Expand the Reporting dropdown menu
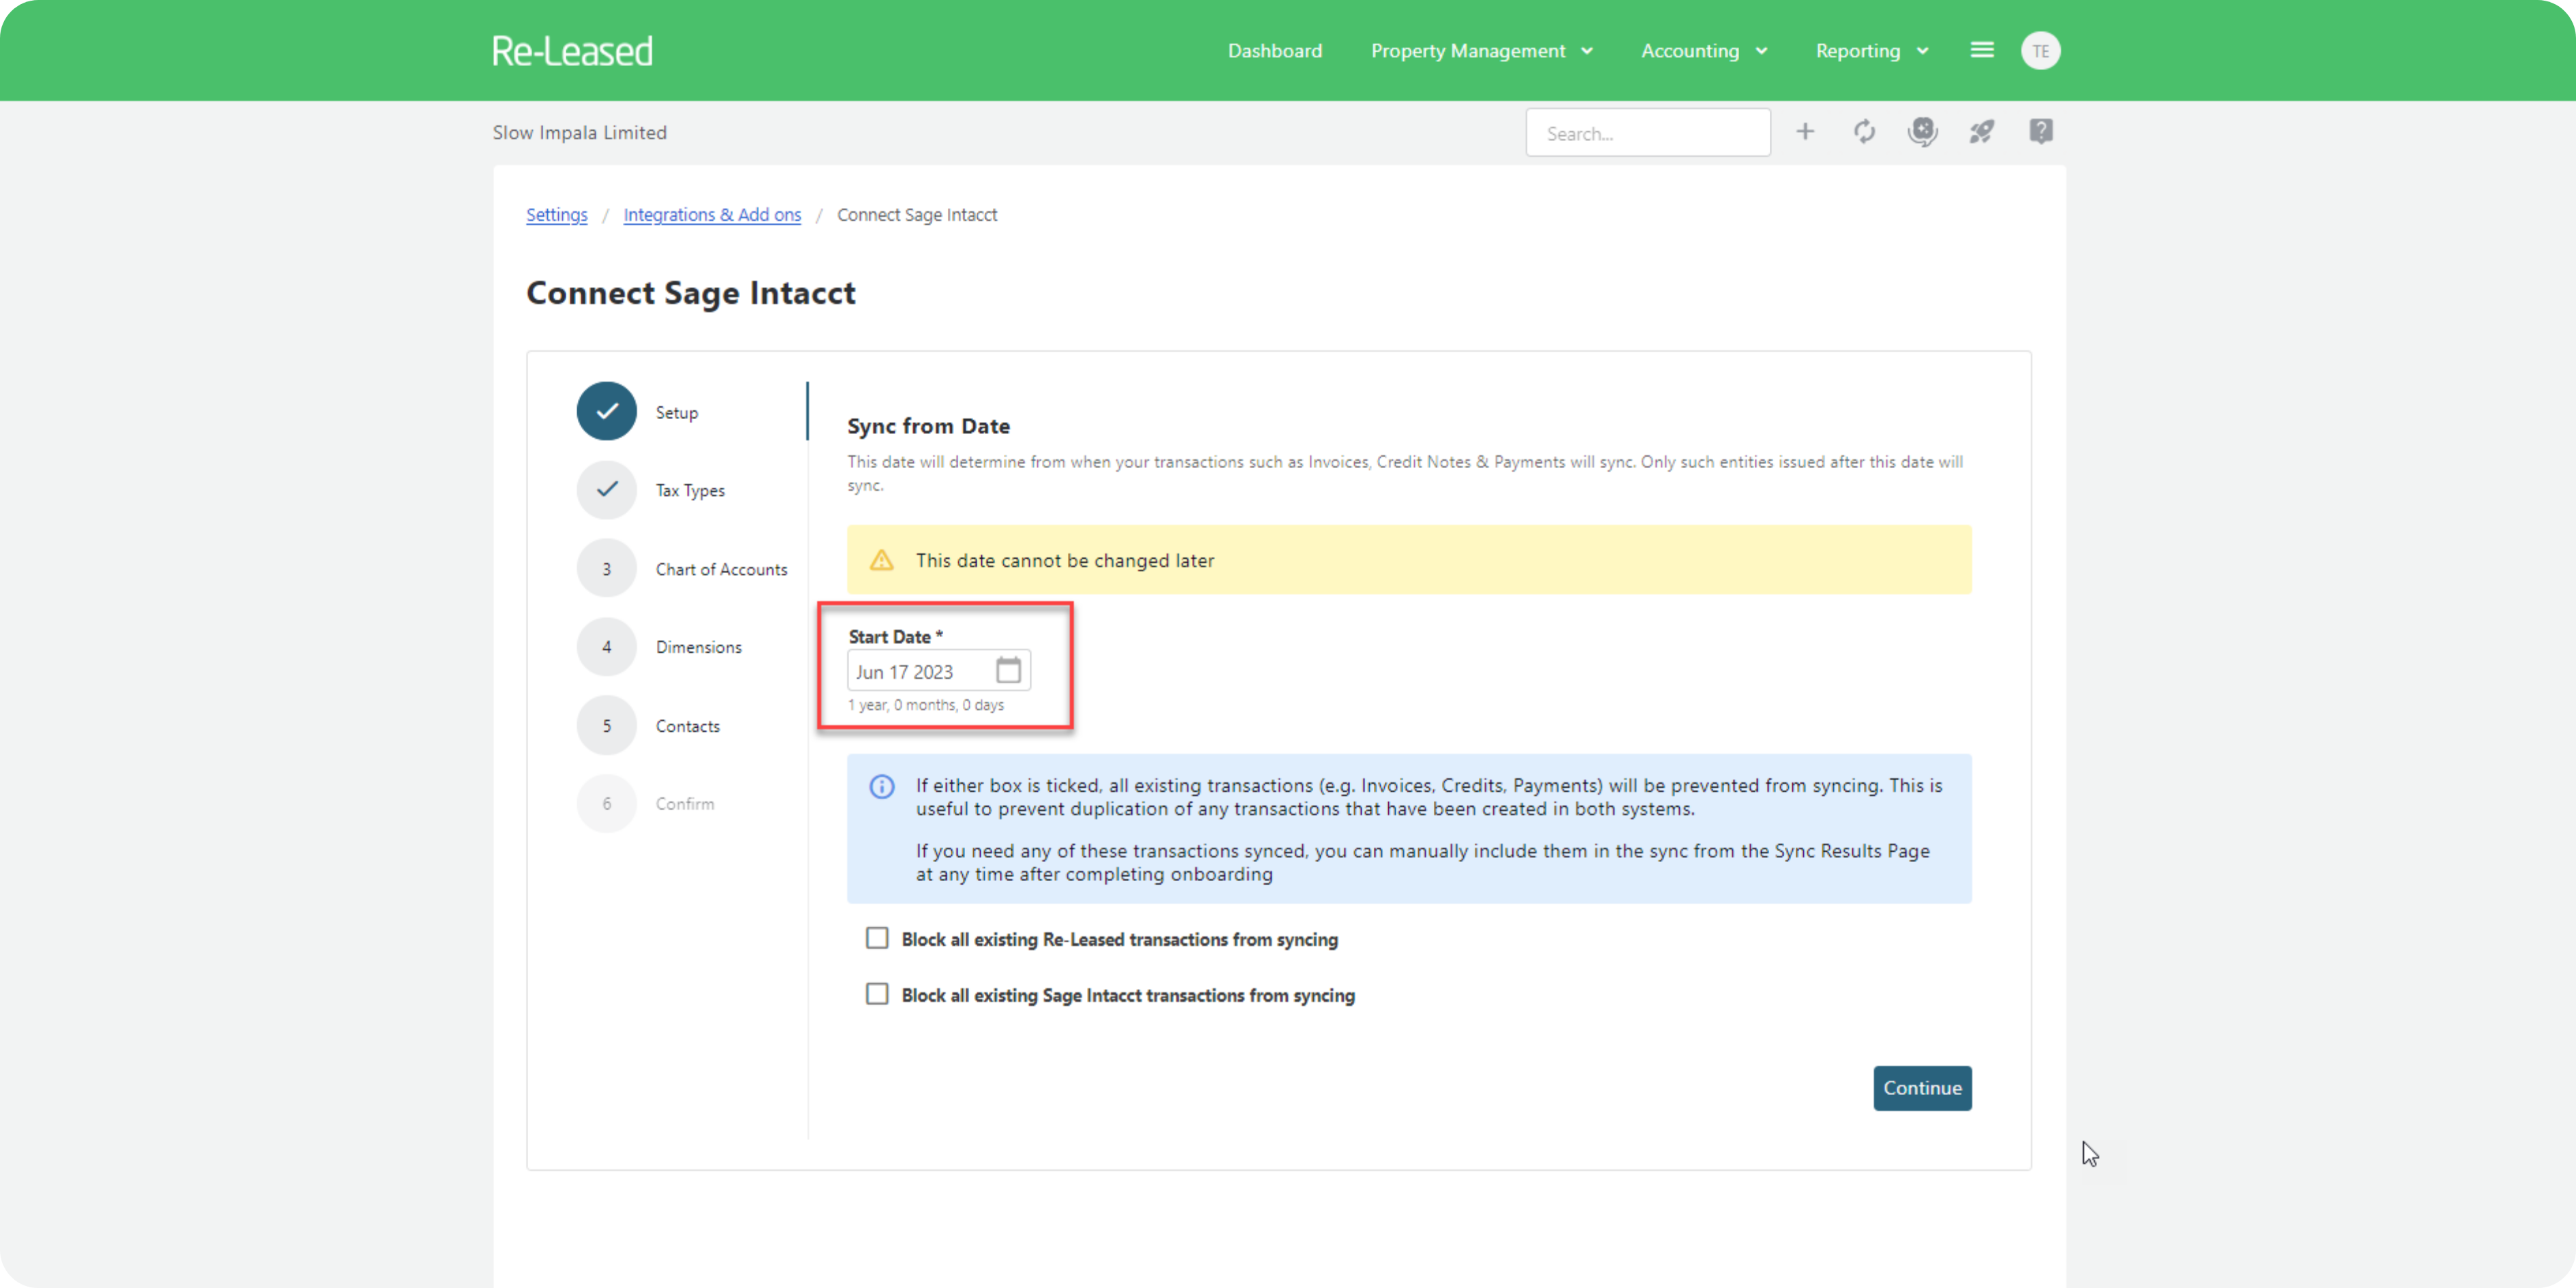Image resolution: width=2576 pixels, height=1288 pixels. (x=1871, y=51)
